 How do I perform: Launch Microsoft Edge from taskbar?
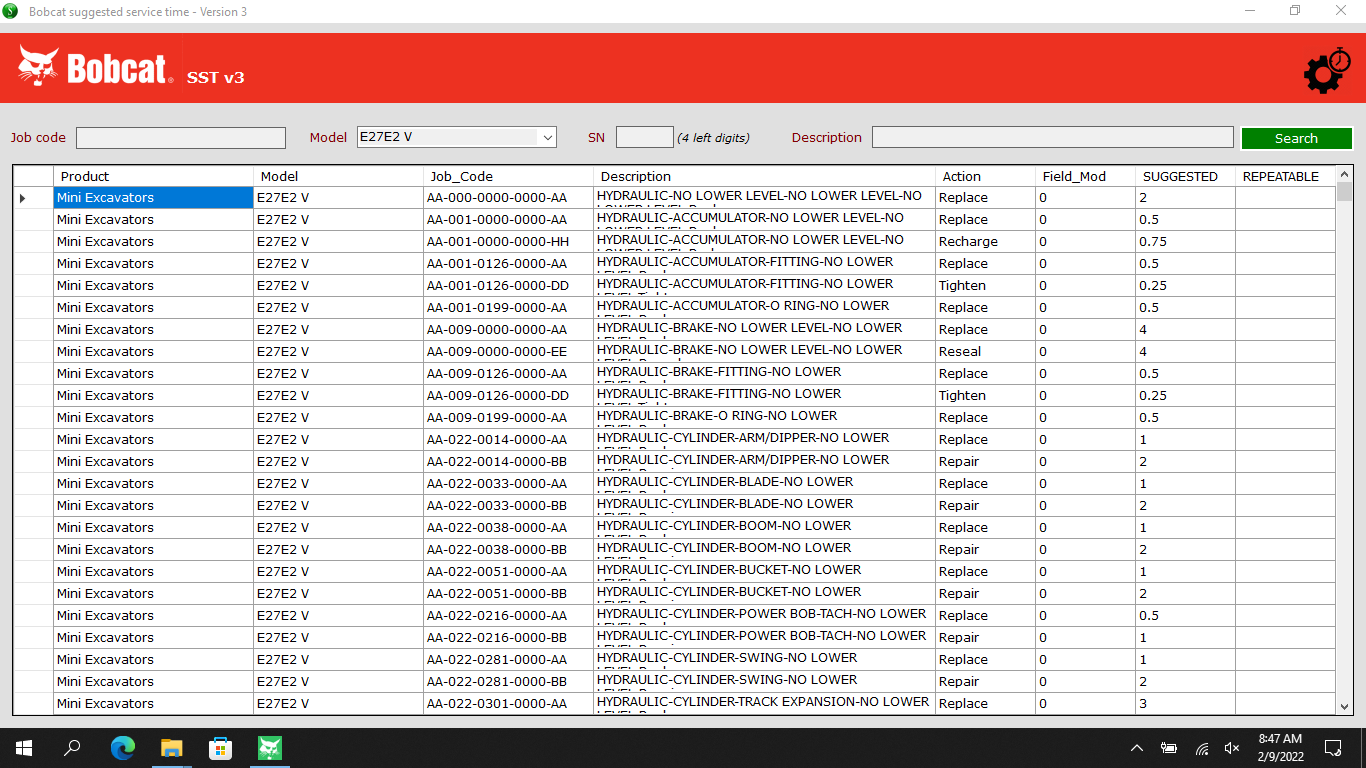click(x=122, y=748)
